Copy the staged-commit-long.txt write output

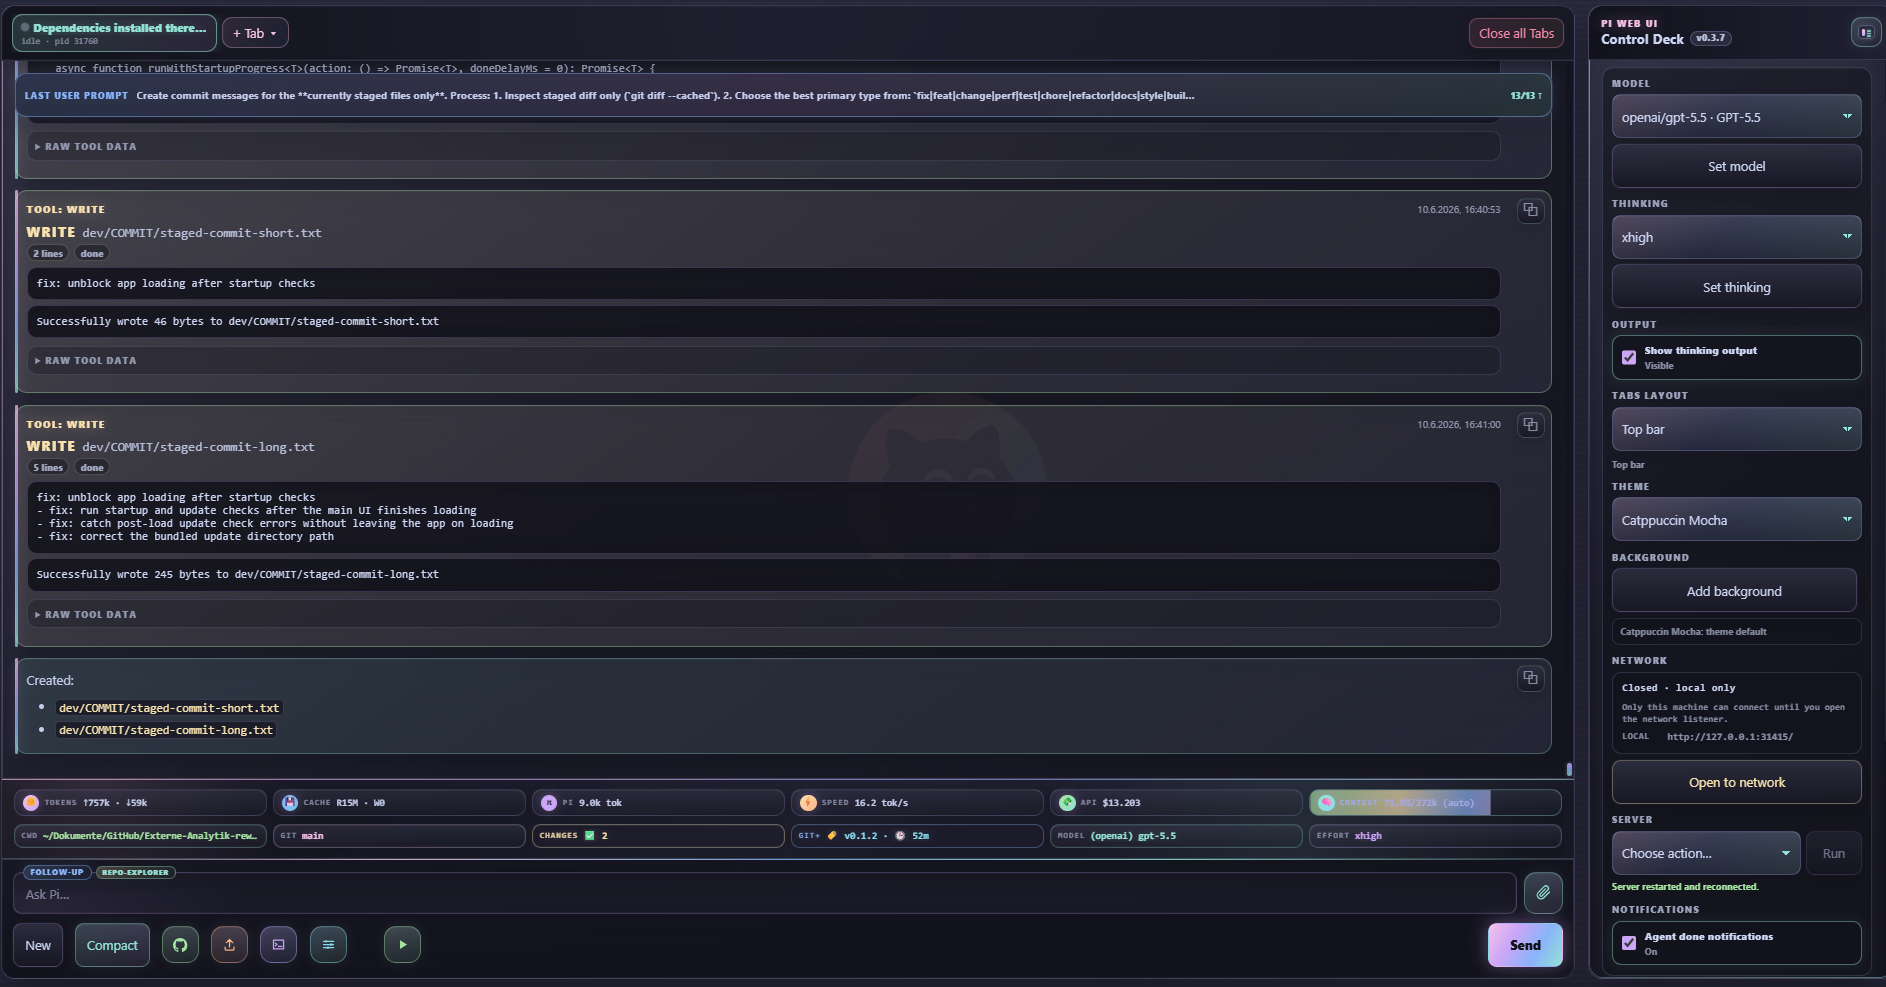pos(1530,425)
